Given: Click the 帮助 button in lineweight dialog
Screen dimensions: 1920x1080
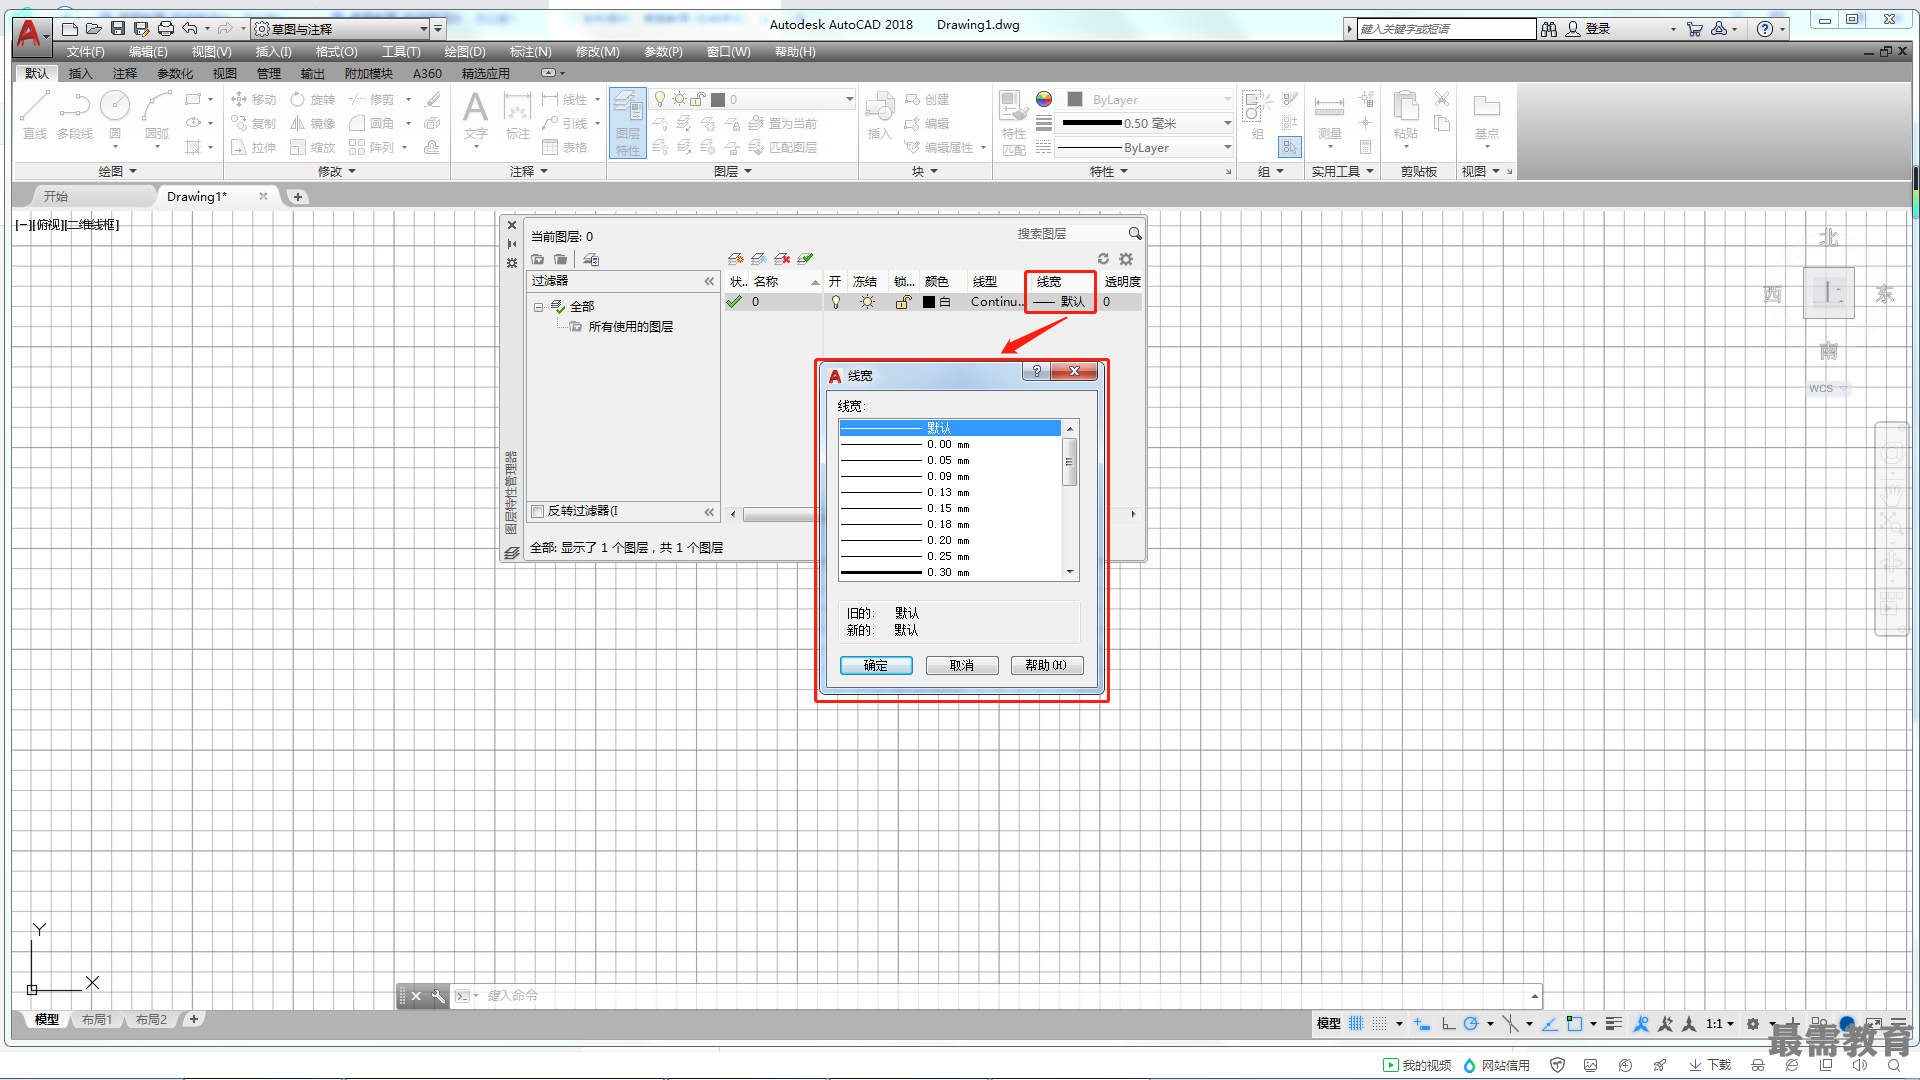Looking at the screenshot, I should (1047, 665).
